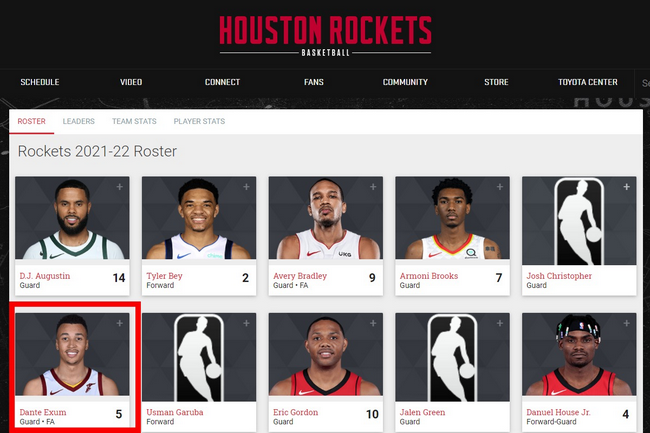Click Dante Exum's headshot photo
This screenshot has height=433, width=650.
[72, 354]
